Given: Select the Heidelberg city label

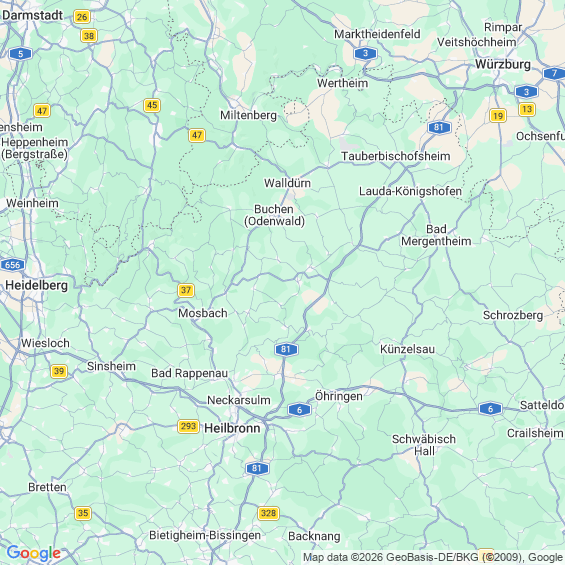Looking at the screenshot, I should click(36, 285).
